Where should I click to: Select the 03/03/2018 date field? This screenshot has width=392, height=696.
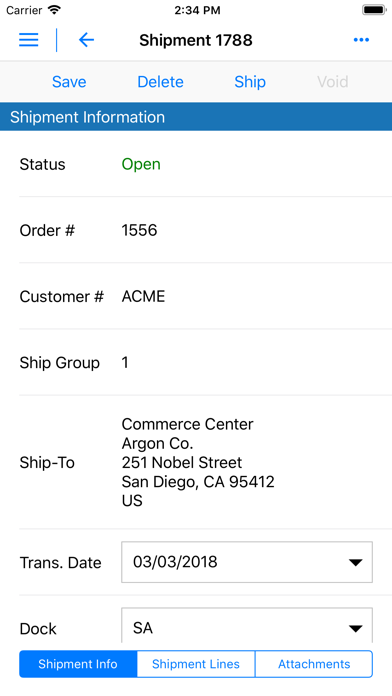[x=247, y=562]
